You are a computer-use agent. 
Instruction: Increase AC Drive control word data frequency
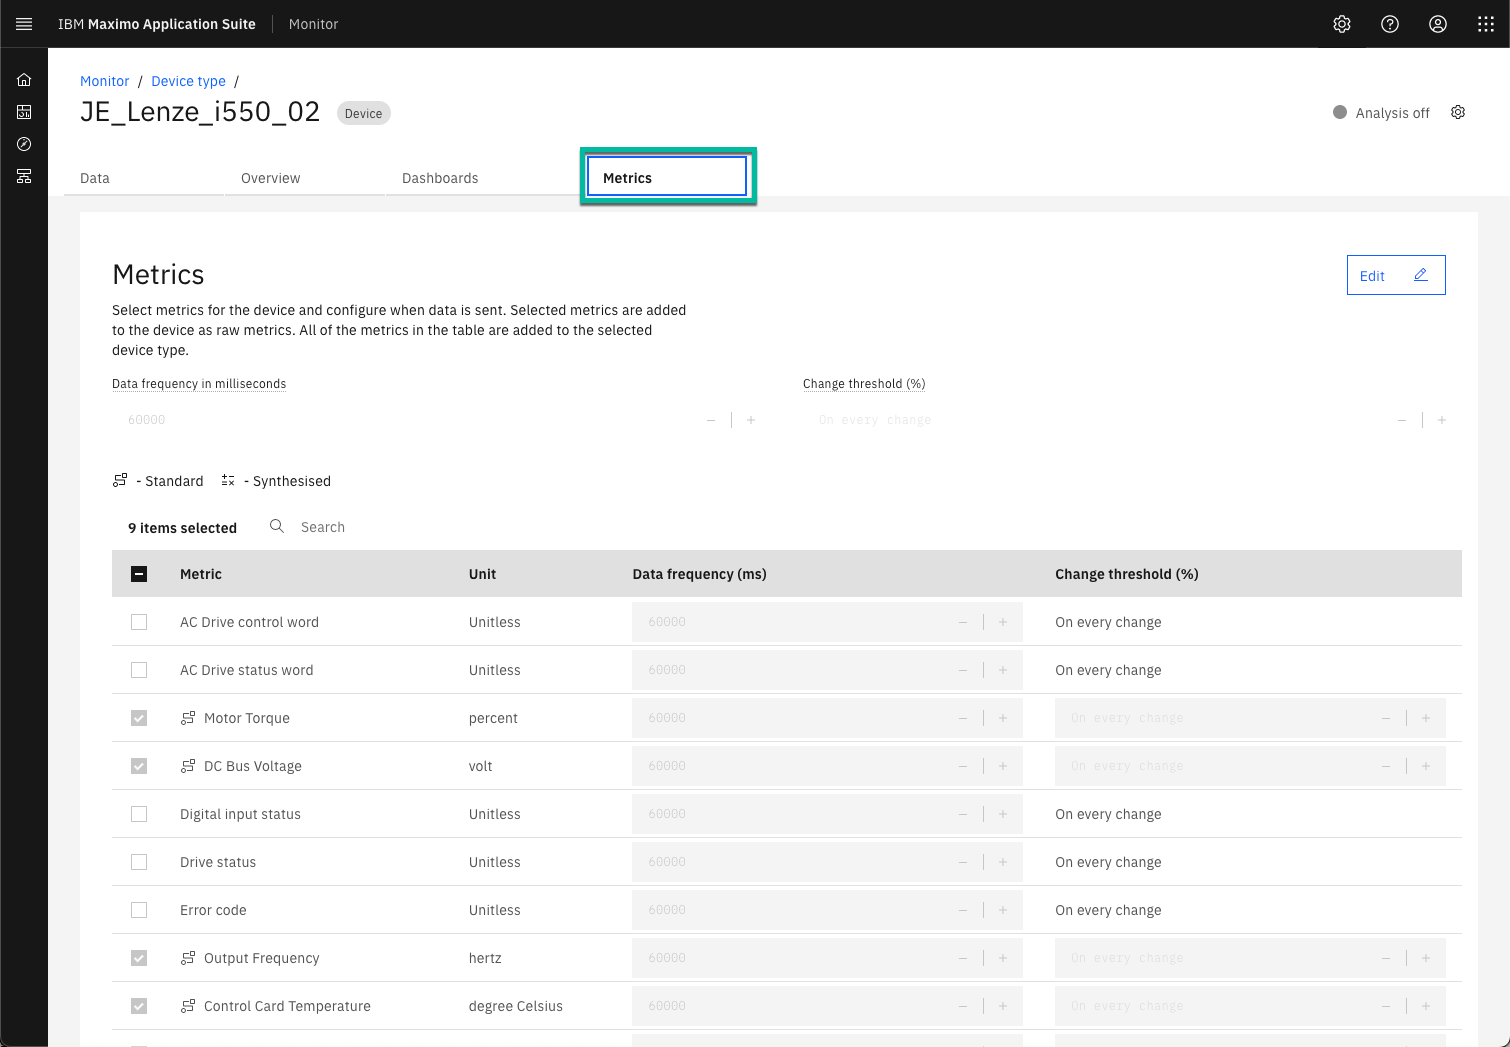(x=1003, y=622)
